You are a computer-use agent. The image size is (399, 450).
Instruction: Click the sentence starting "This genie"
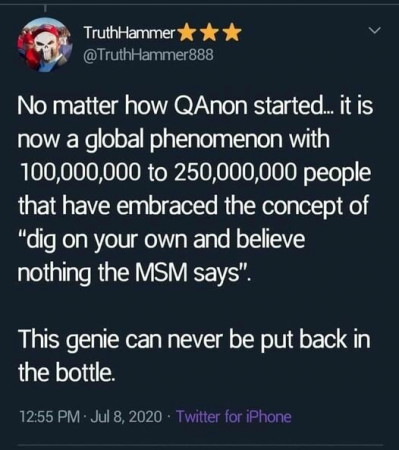tap(194, 356)
